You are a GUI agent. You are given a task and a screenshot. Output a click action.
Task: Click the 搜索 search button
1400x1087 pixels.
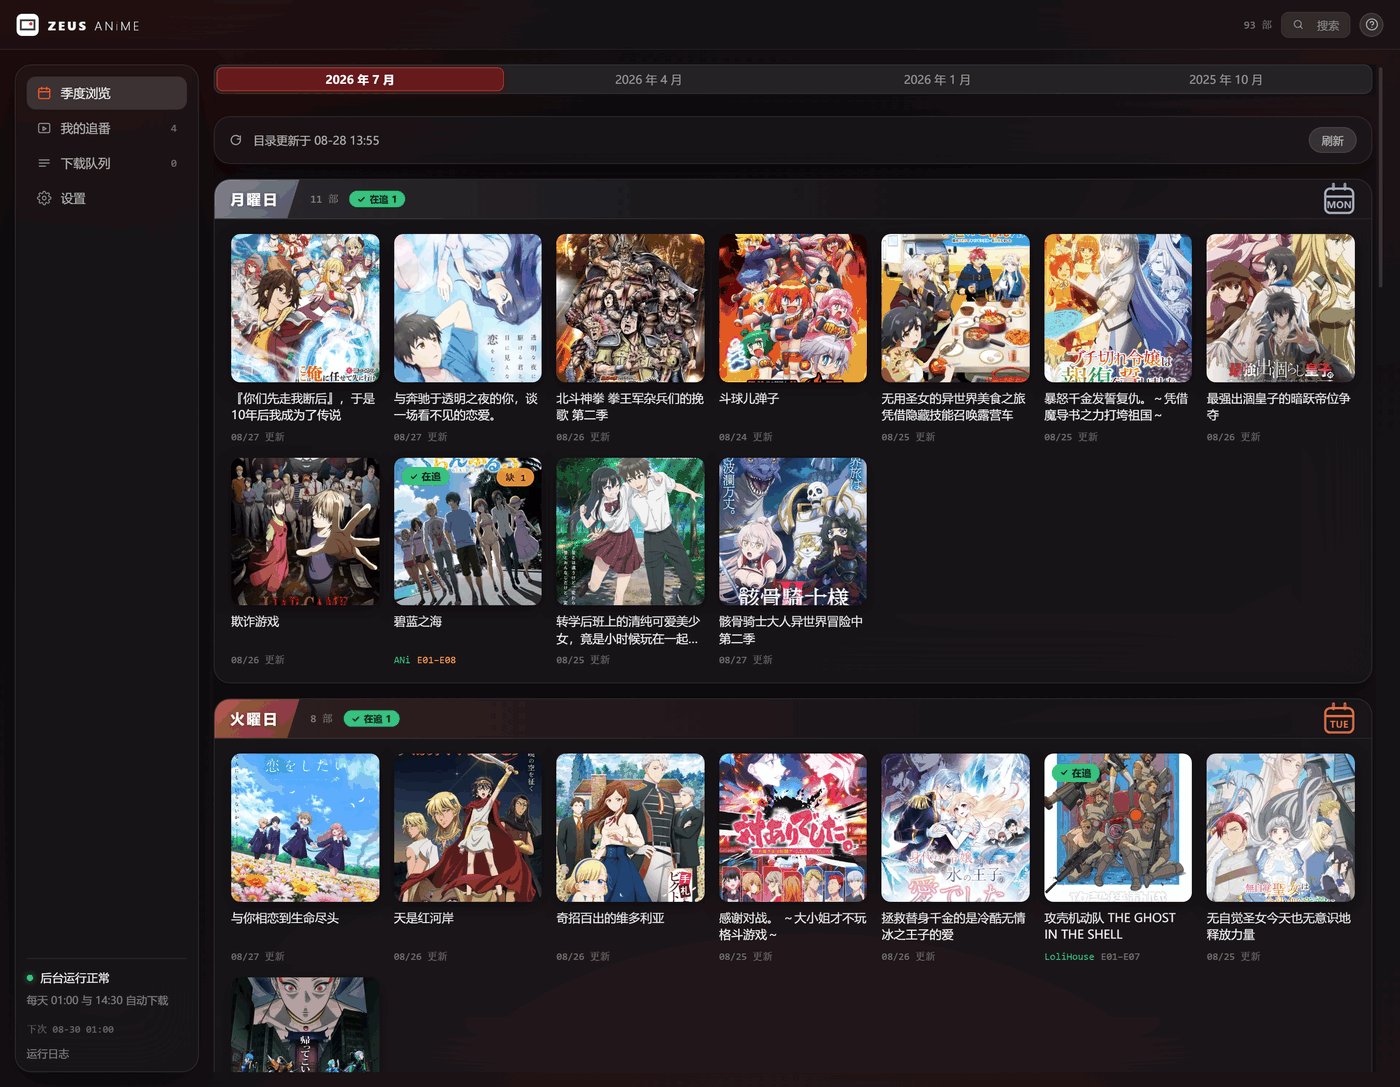[1316, 25]
